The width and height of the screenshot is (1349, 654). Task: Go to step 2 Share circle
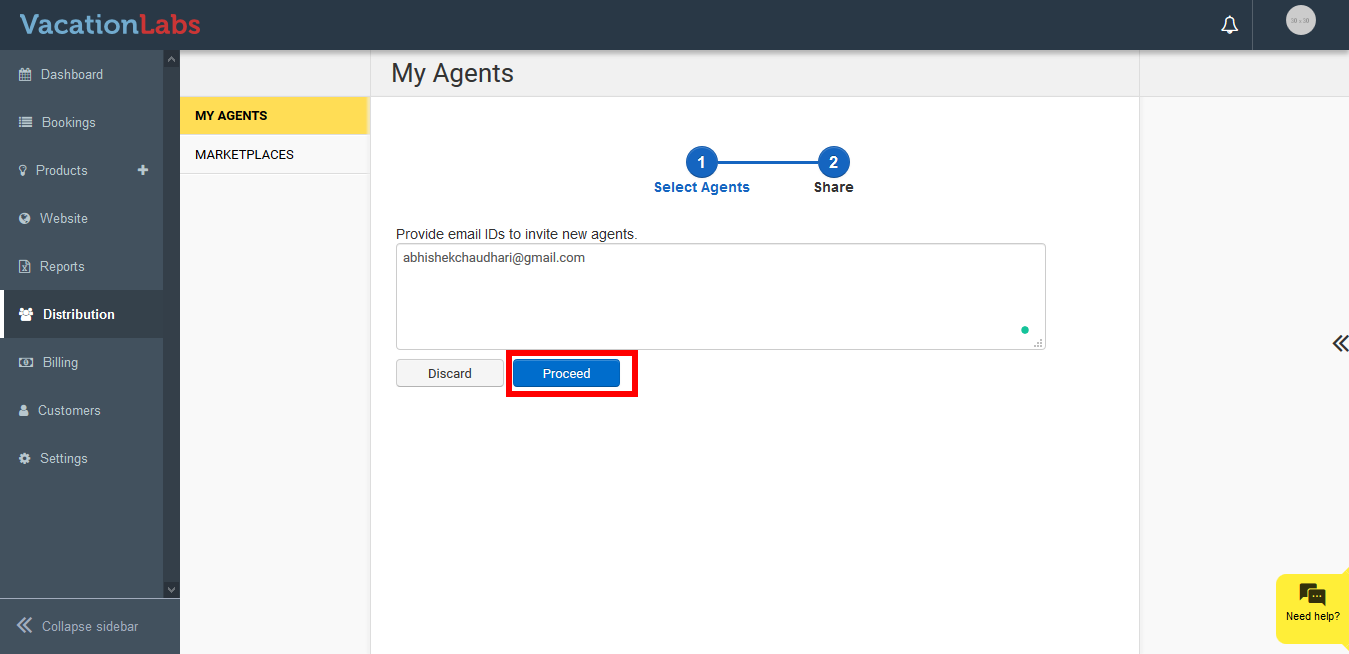click(833, 162)
